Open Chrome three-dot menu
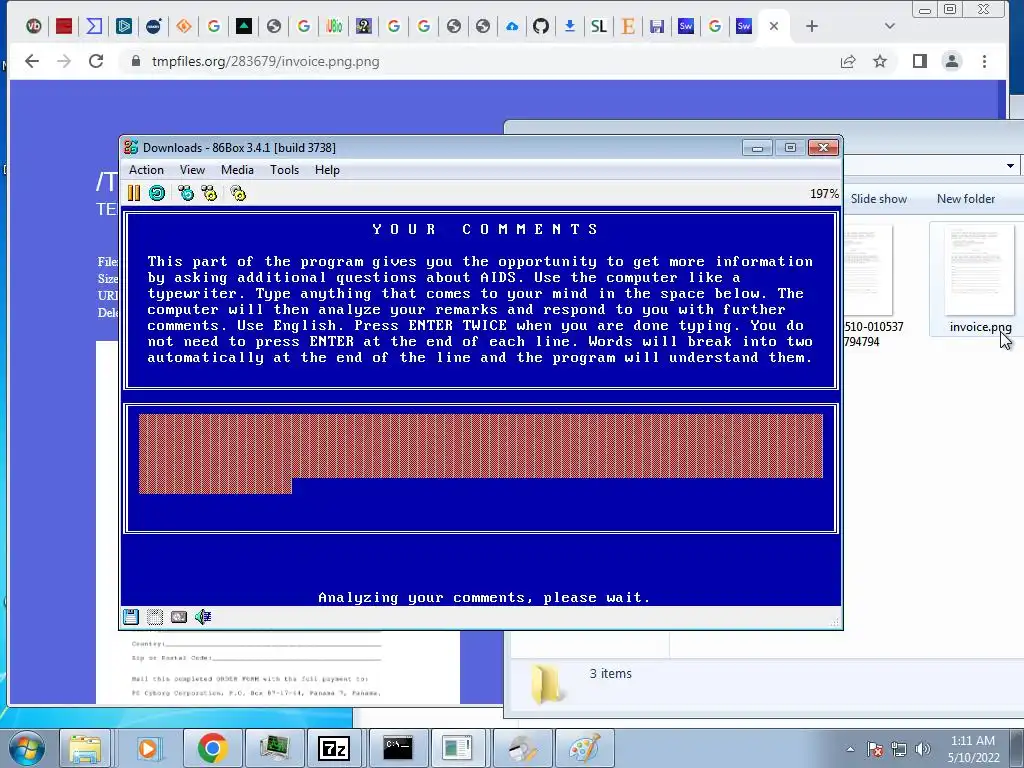The image size is (1024, 768). [984, 61]
